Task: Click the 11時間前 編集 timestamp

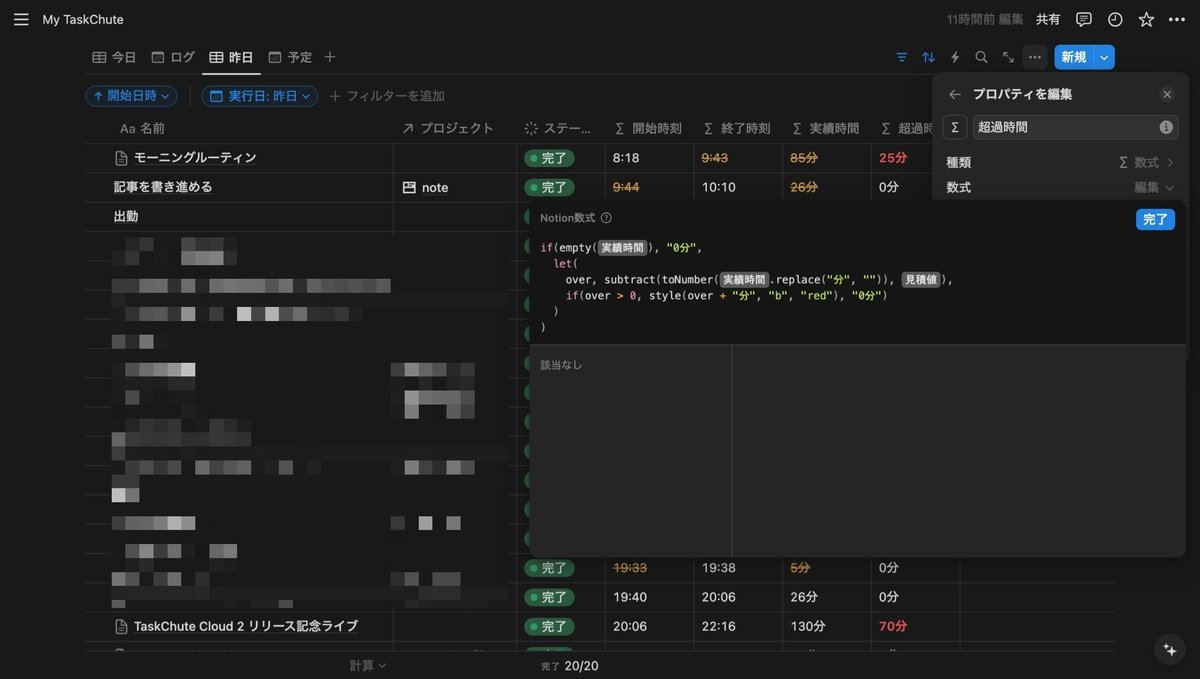Action: pyautogui.click(x=985, y=19)
